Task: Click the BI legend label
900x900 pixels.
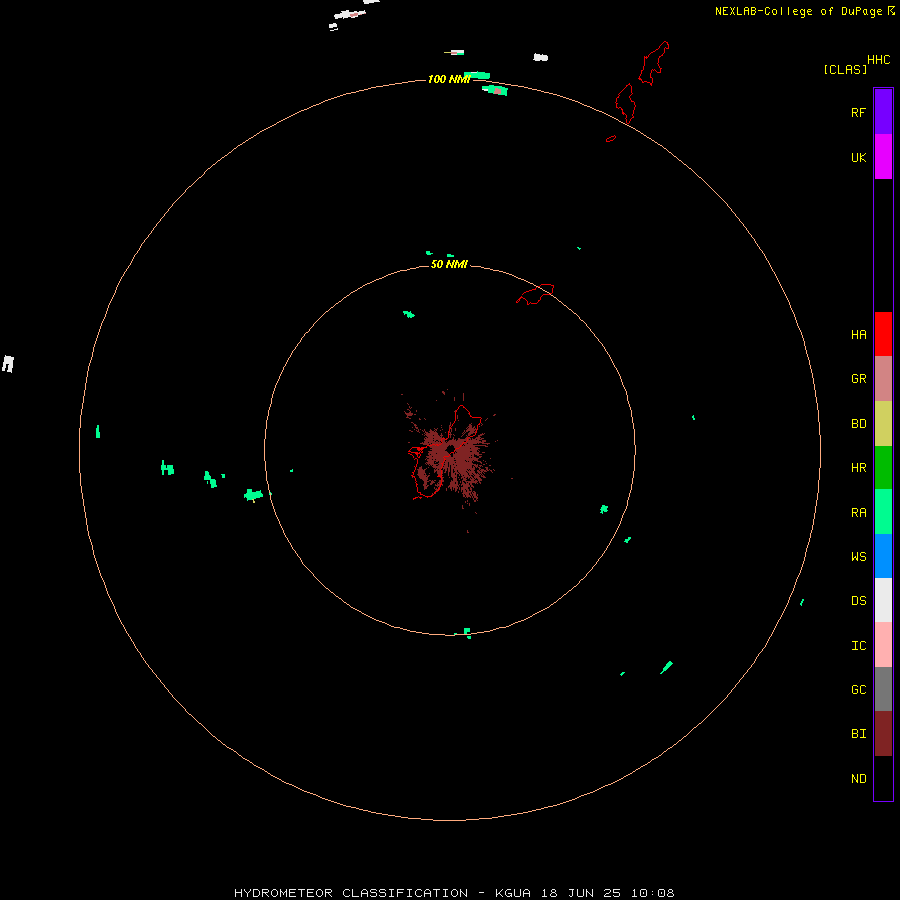Action: pos(858,734)
